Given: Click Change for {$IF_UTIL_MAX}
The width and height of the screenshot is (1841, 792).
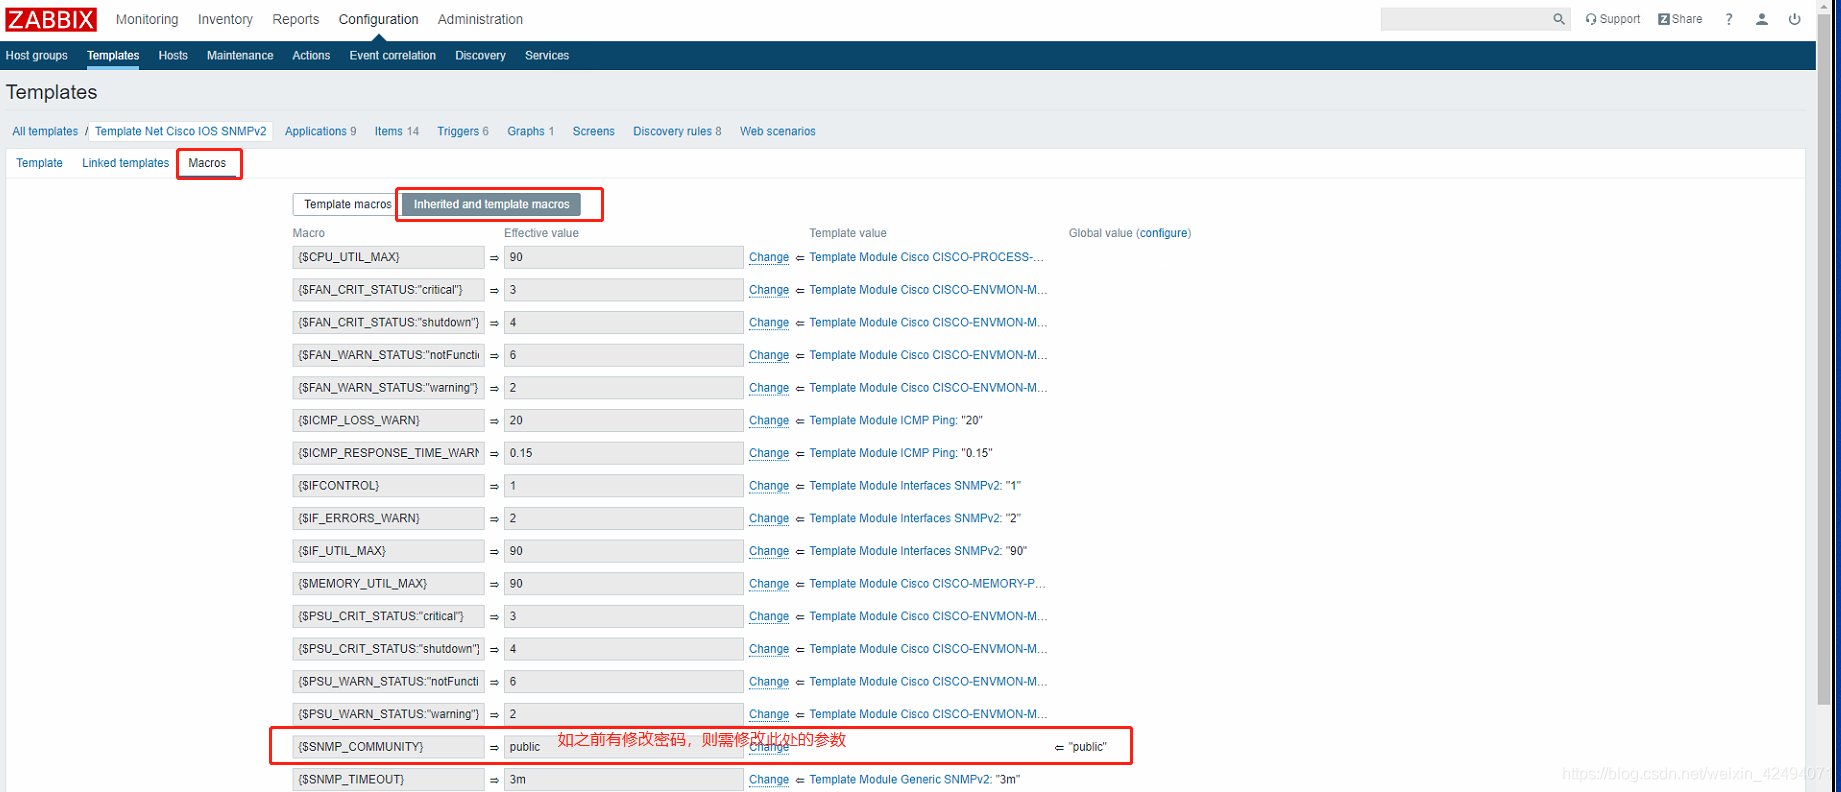Looking at the screenshot, I should tap(769, 551).
